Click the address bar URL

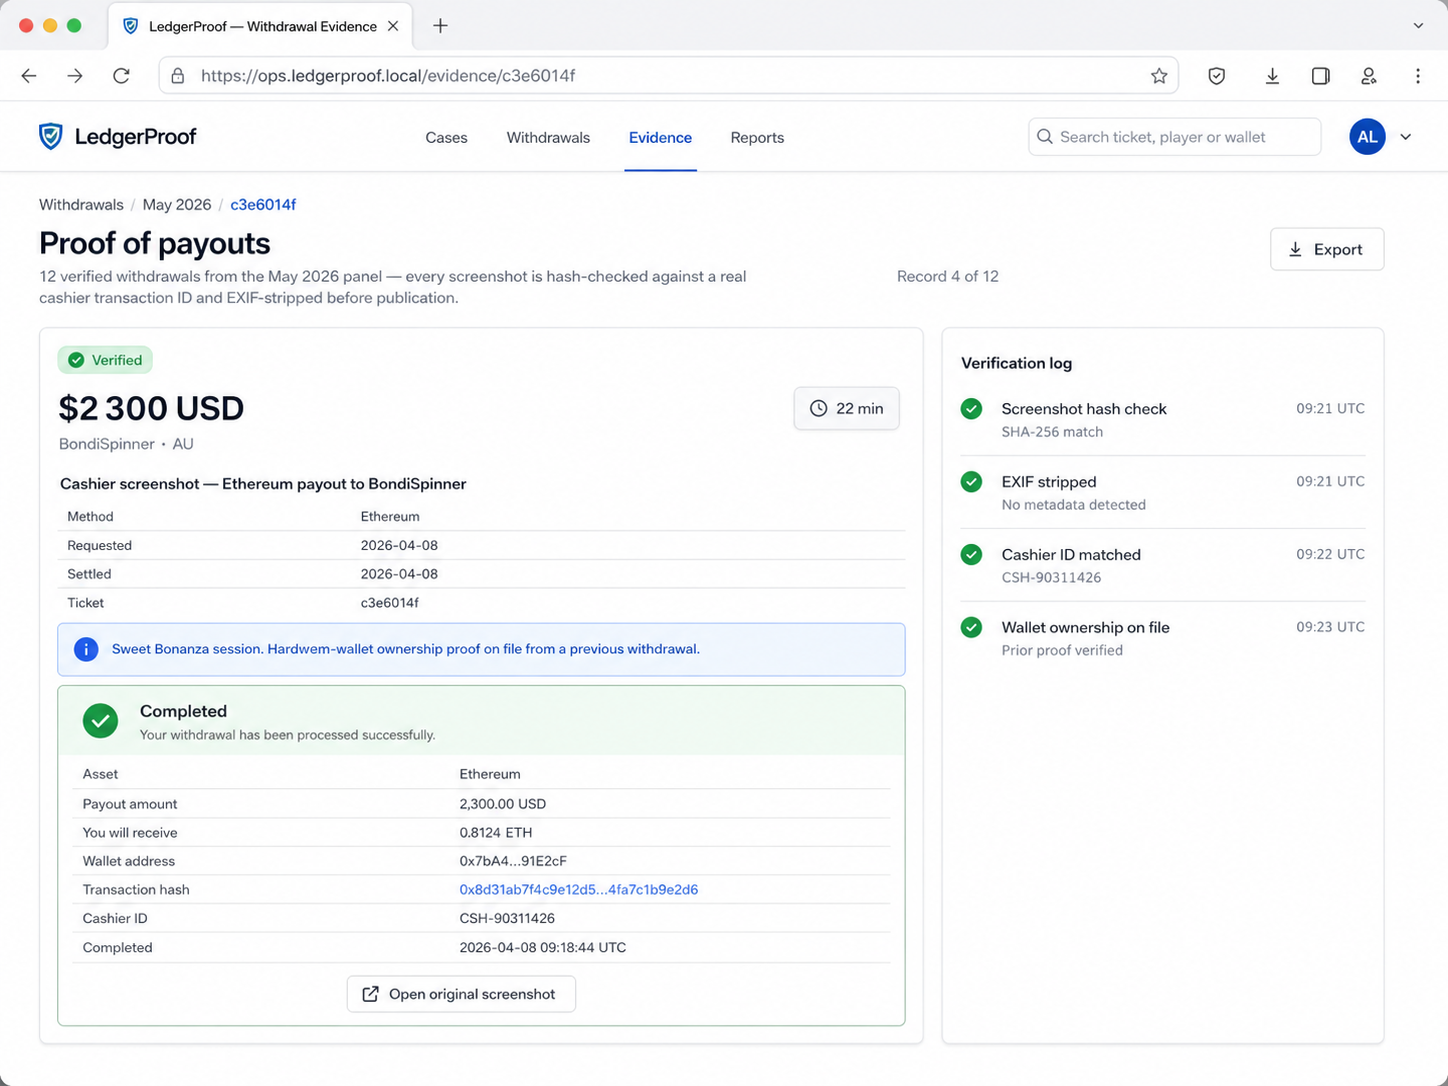[x=388, y=76]
